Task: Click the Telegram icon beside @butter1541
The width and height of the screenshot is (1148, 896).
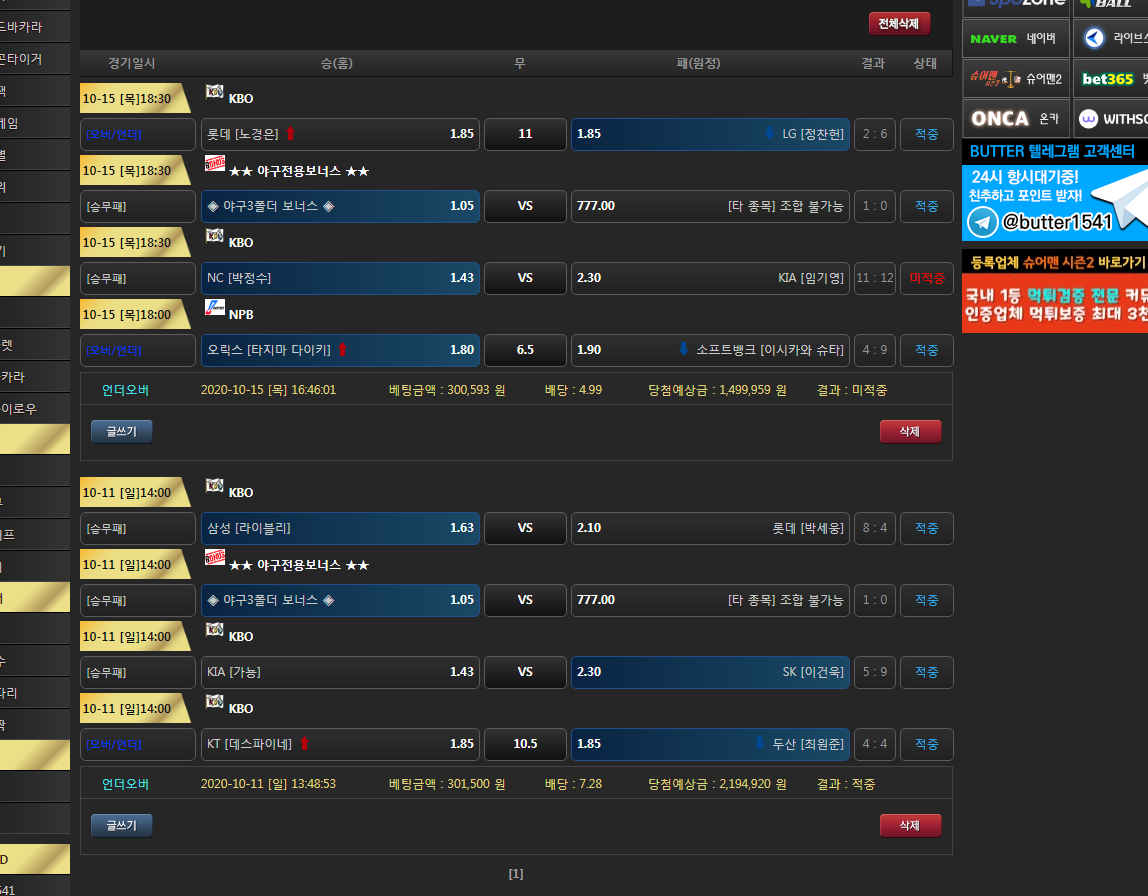Action: [x=983, y=222]
